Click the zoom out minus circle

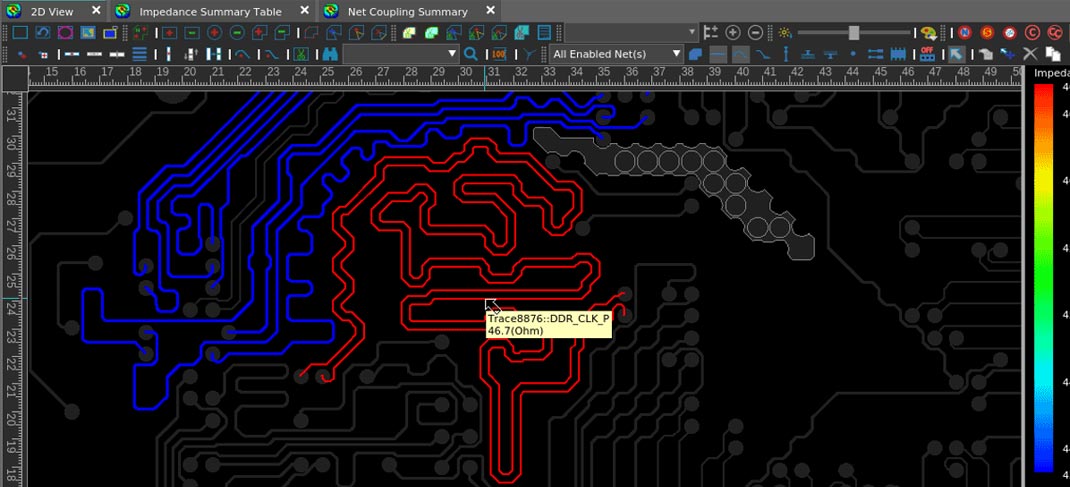755,33
